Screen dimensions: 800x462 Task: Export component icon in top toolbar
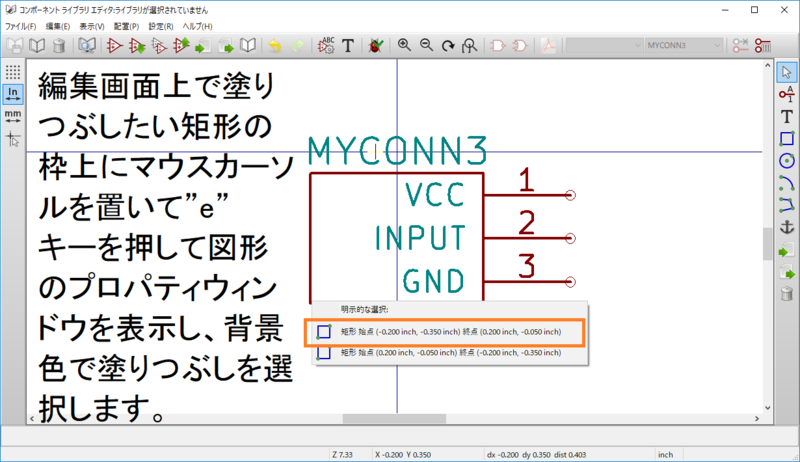[x=226, y=46]
